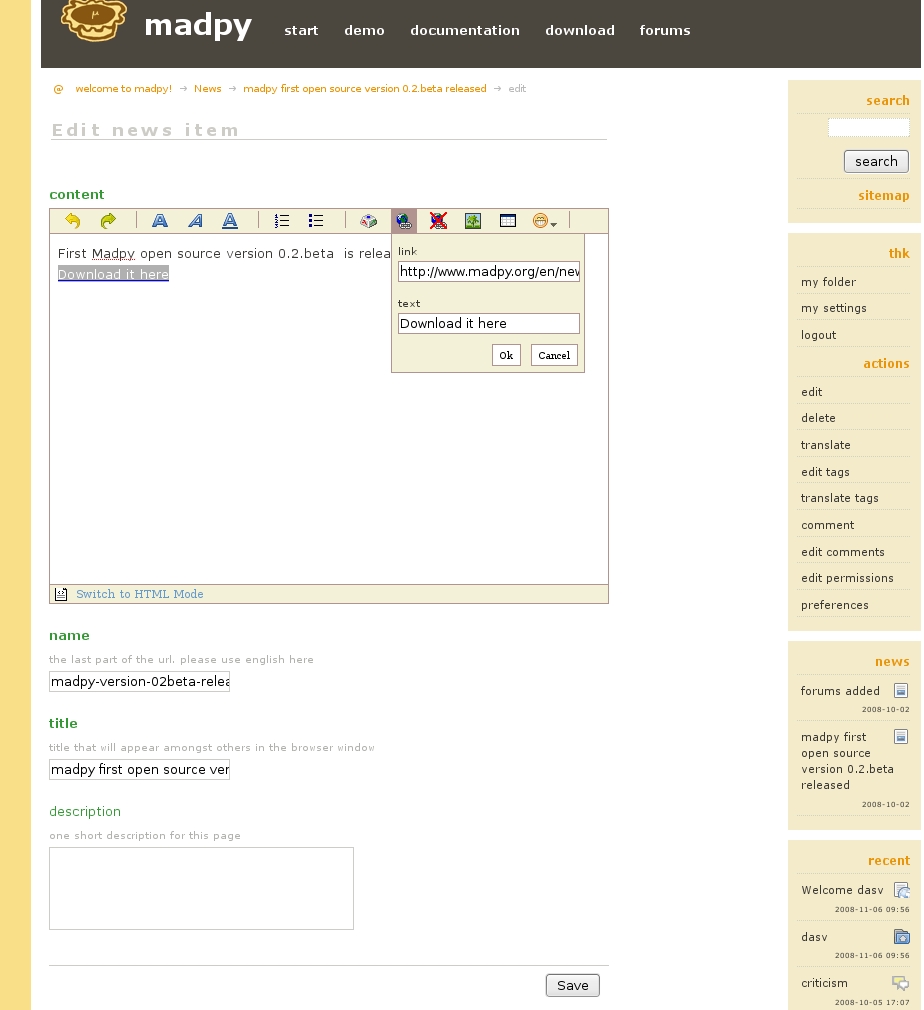
Task: Click the madpy pie logo
Action: [x=94, y=19]
